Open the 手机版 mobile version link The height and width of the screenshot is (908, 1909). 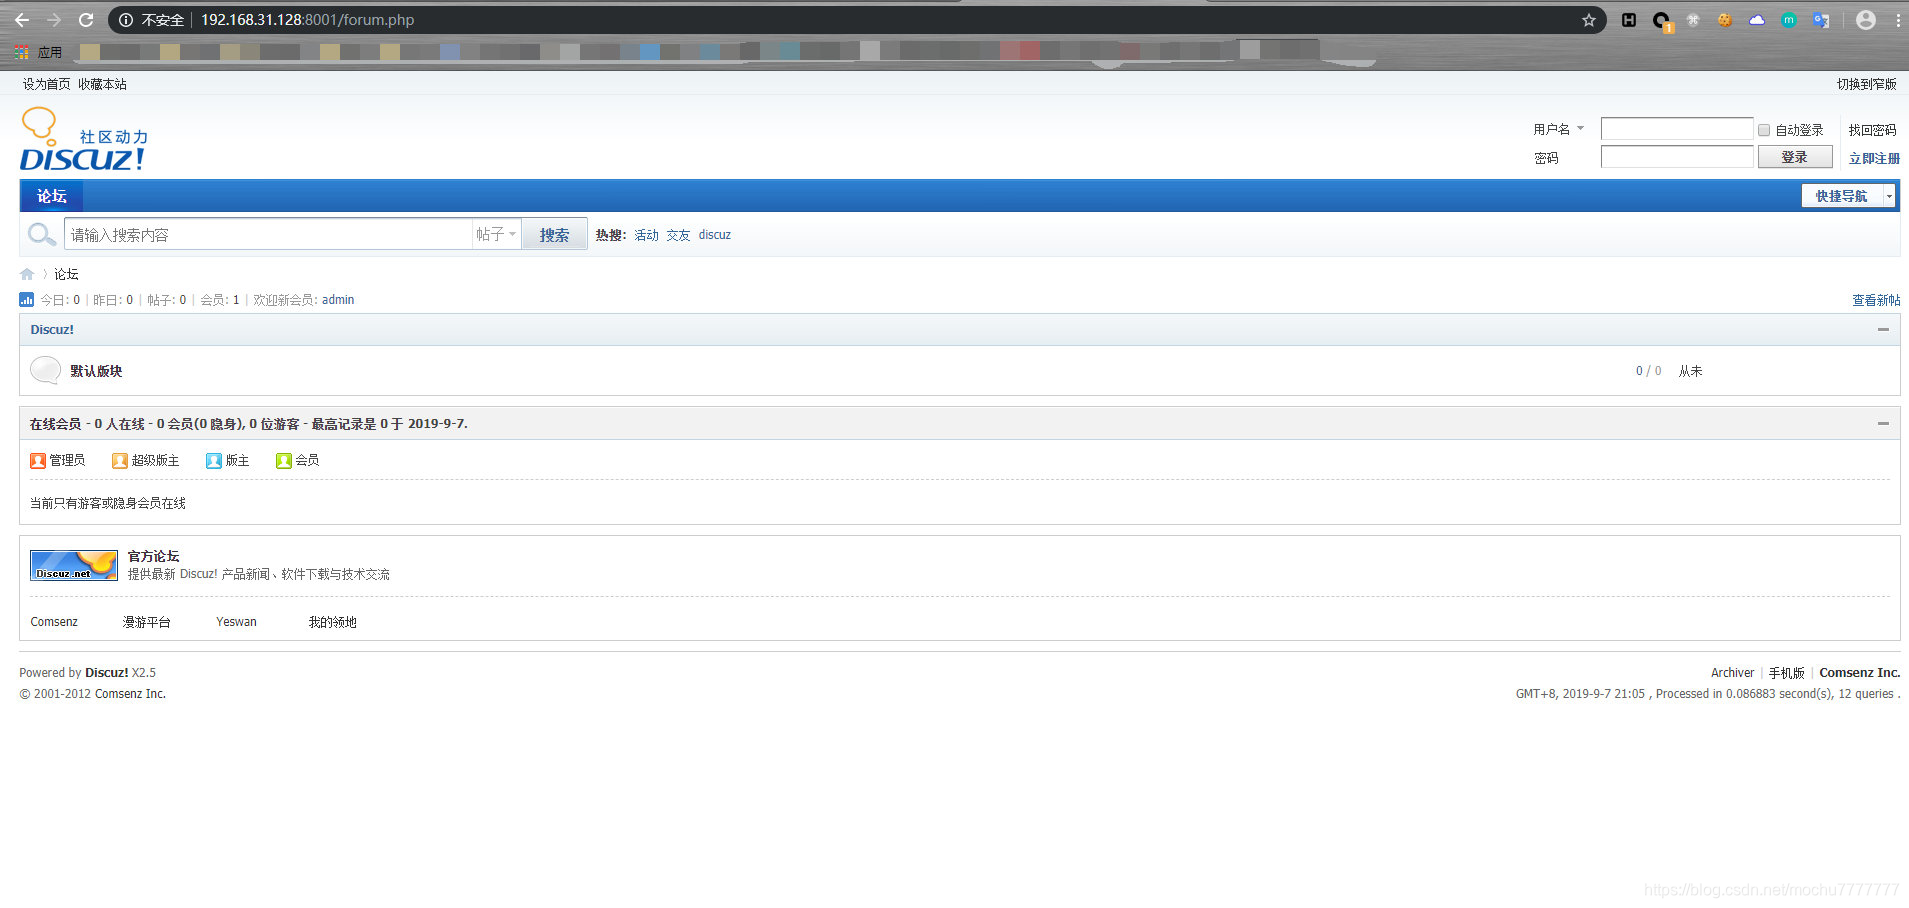pos(1786,673)
